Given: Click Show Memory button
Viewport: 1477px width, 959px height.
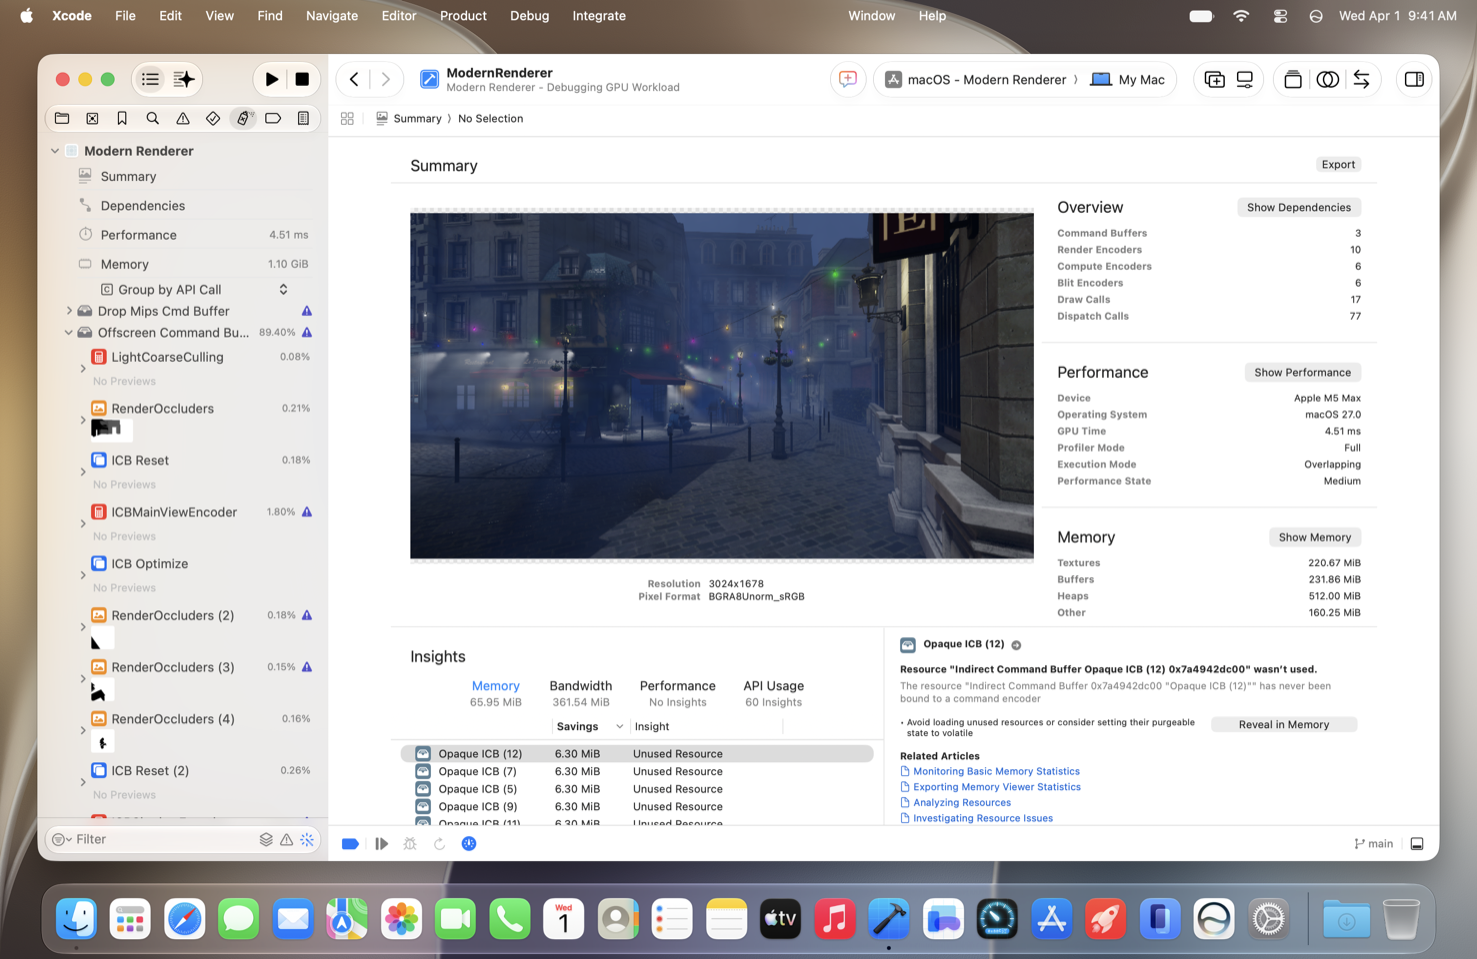Looking at the screenshot, I should [1315, 537].
